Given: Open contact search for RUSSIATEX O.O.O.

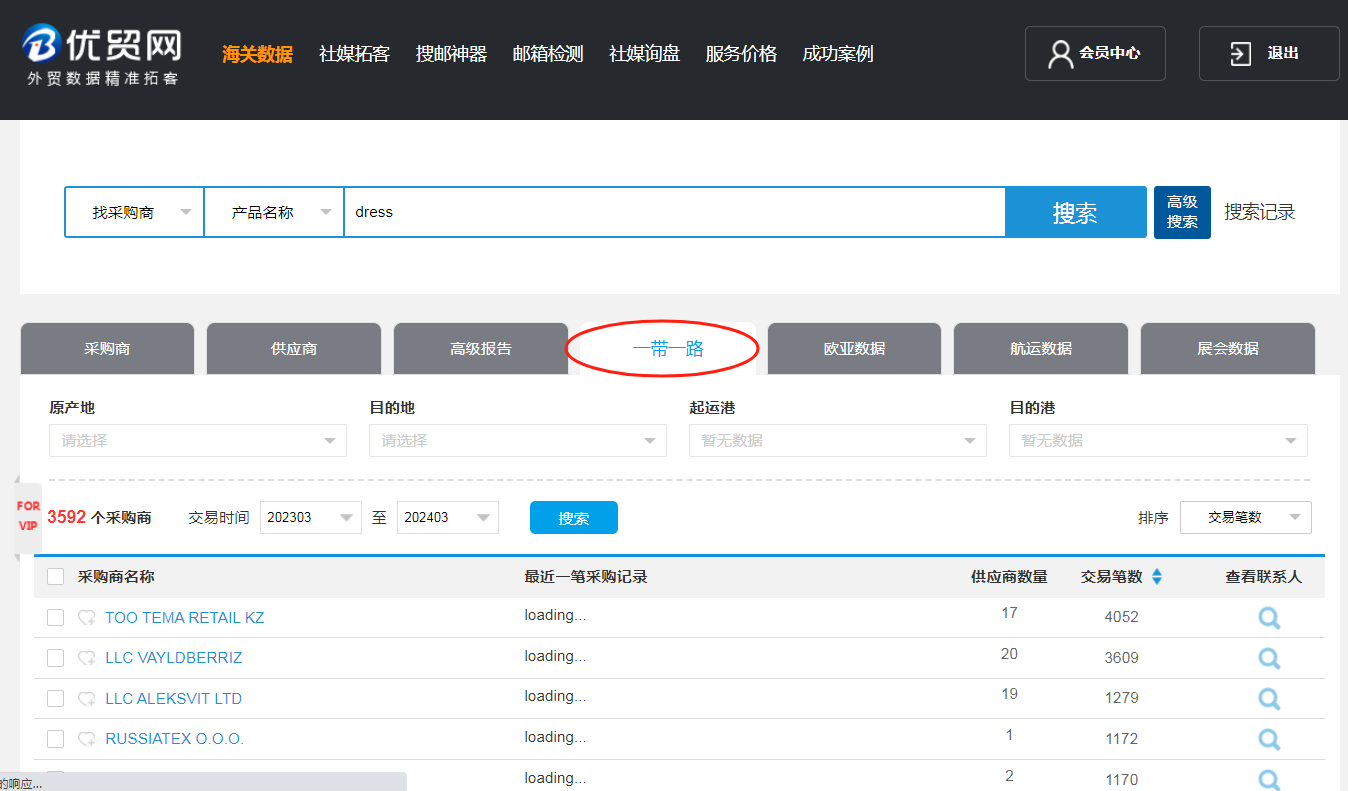Looking at the screenshot, I should (1269, 739).
